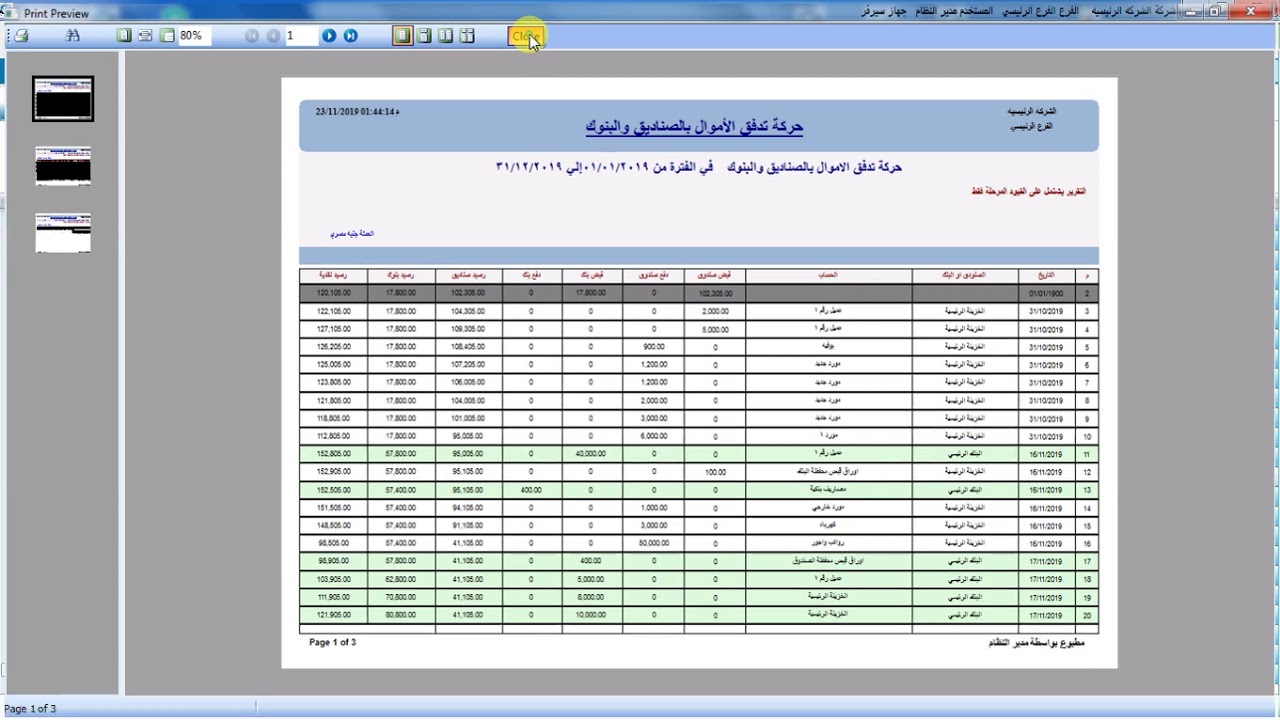Select the two-page continuous layout icon
The width and height of the screenshot is (1280, 720).
pyautogui.click(x=467, y=36)
